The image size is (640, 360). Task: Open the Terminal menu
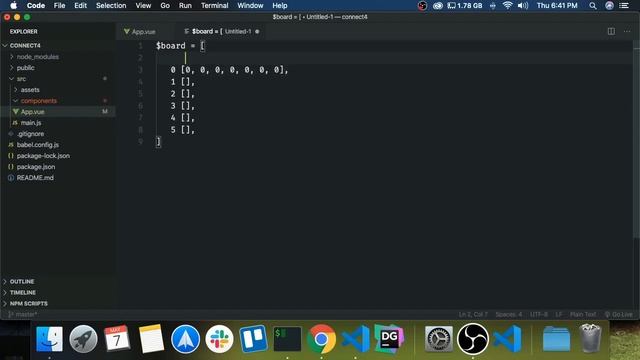pos(215,6)
